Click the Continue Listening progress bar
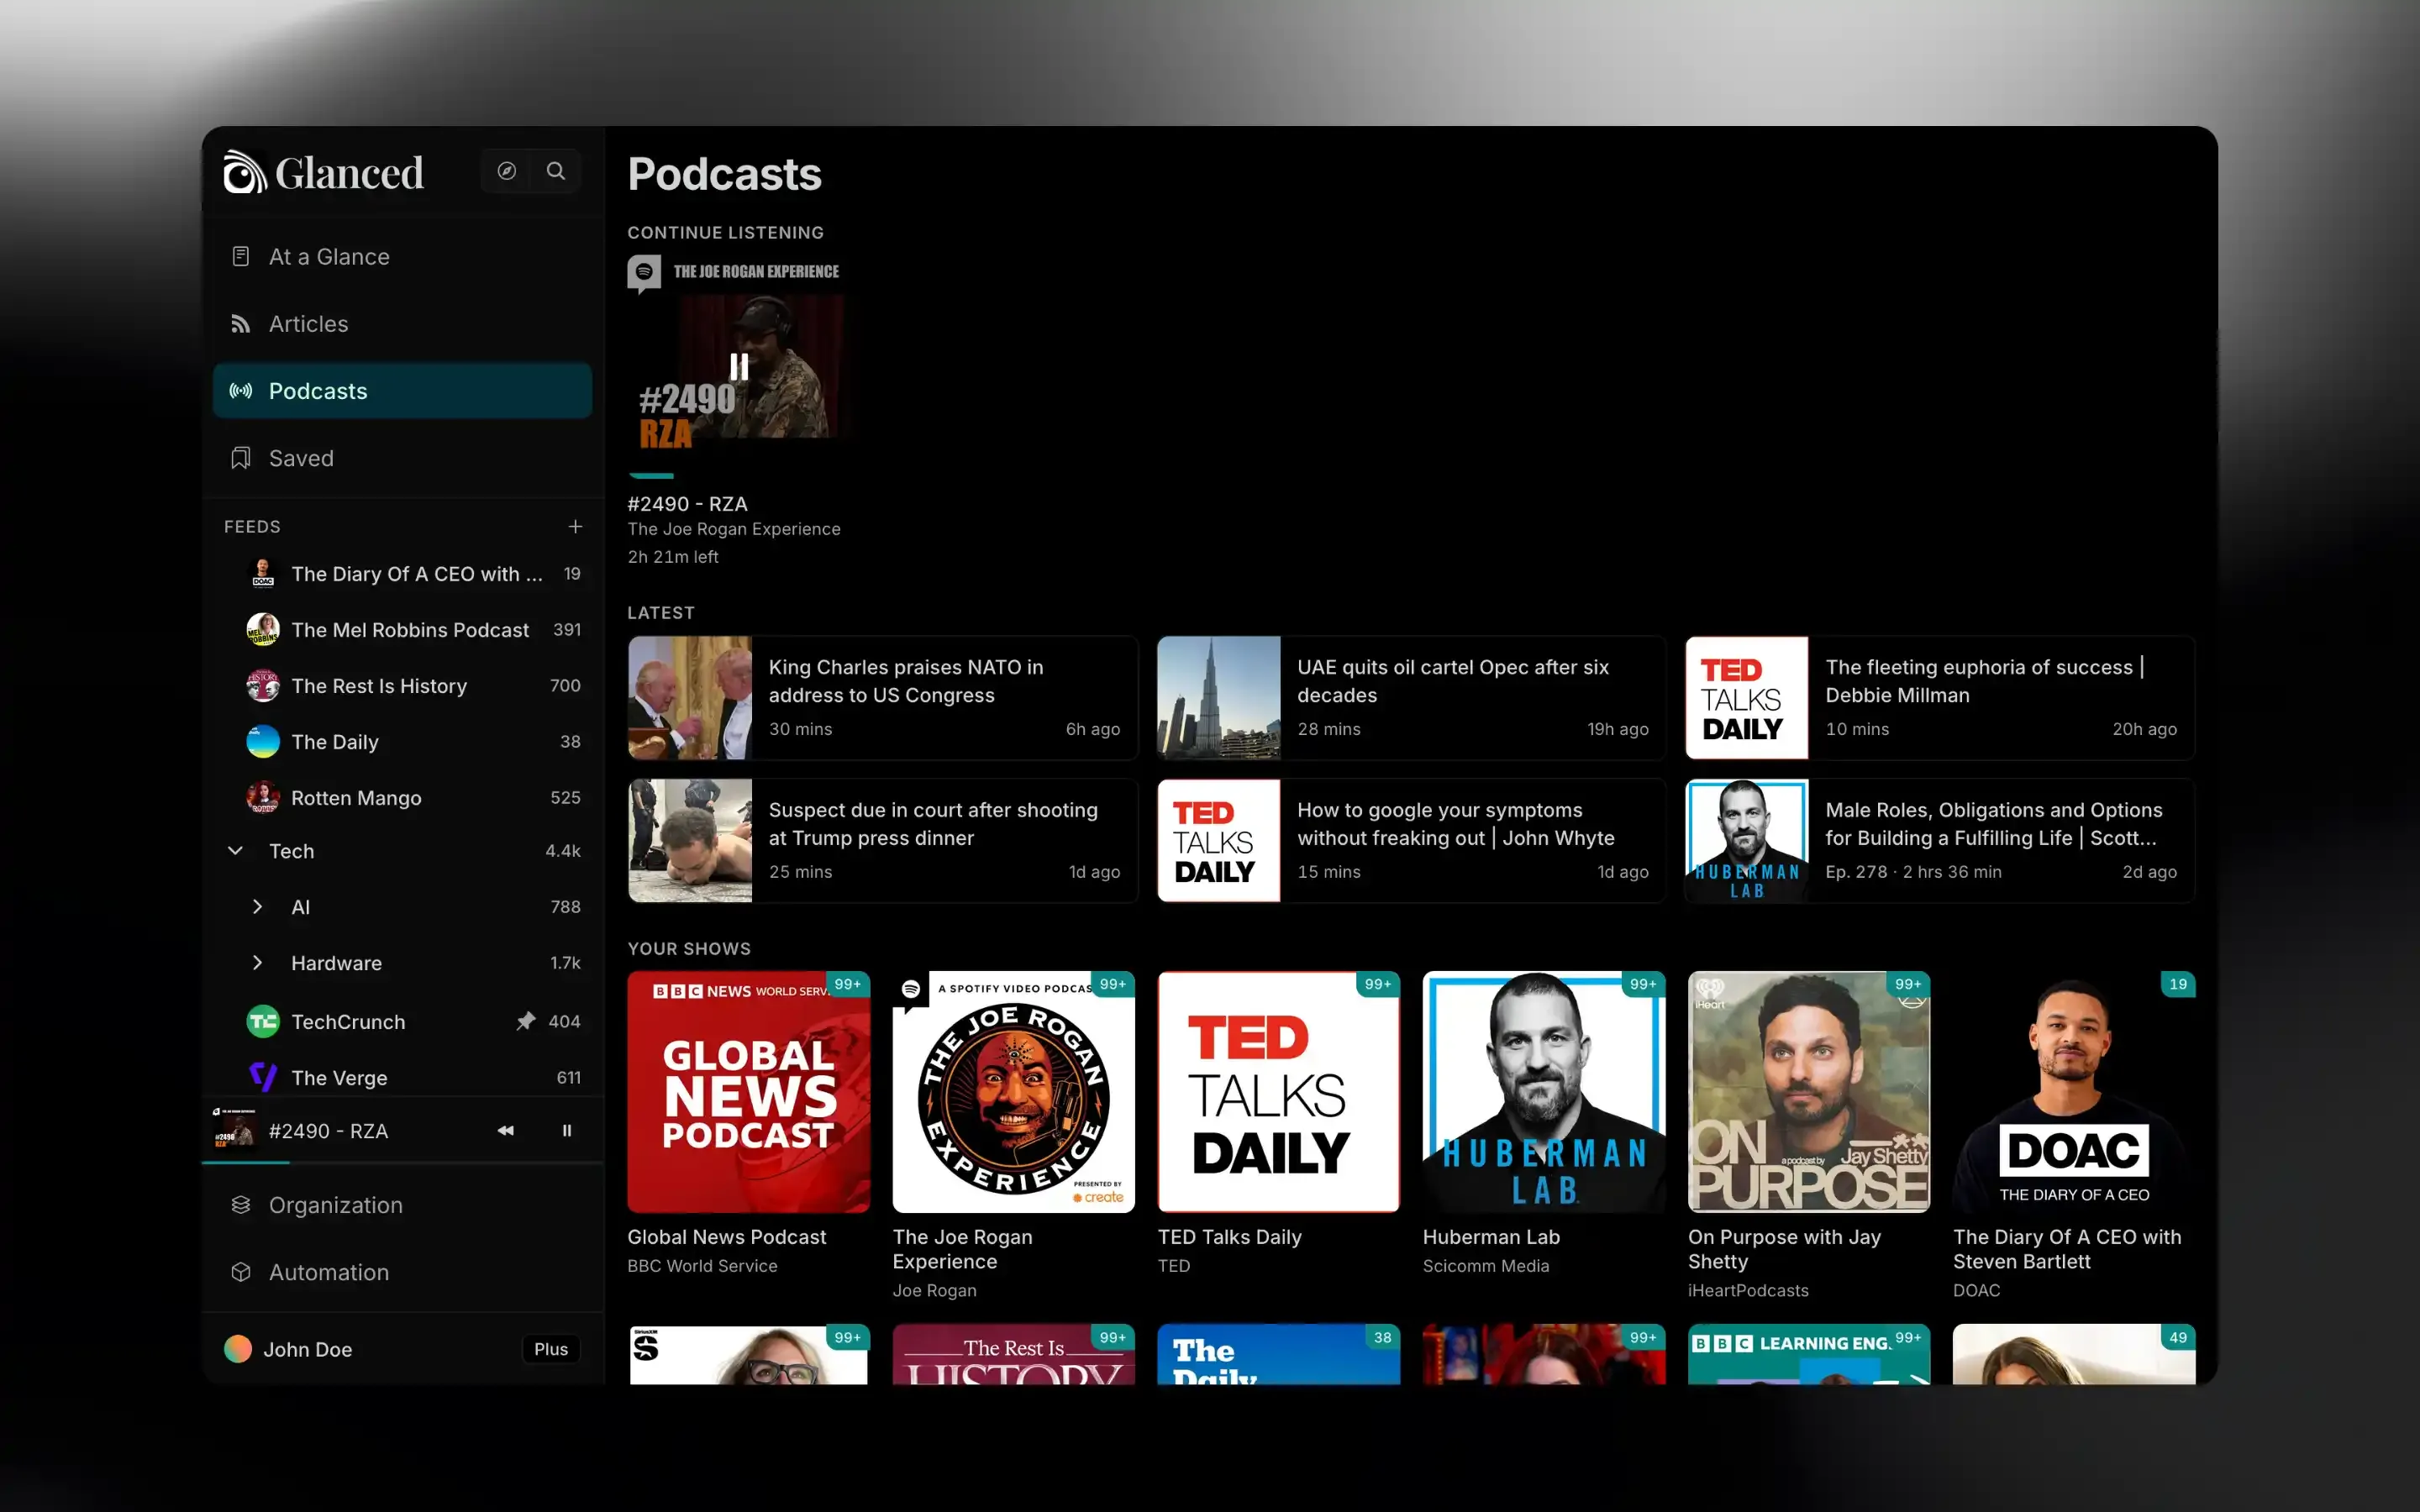2420x1512 pixels. (740, 476)
